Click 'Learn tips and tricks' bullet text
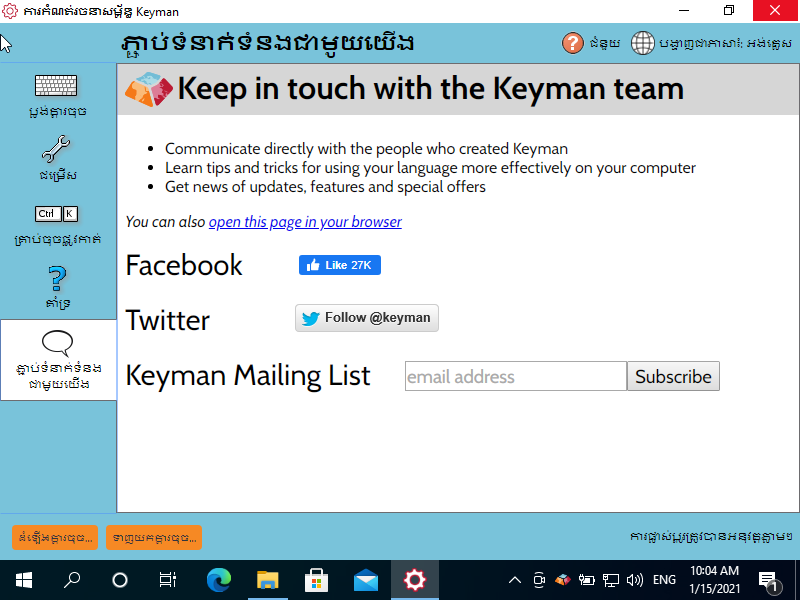 tap(430, 168)
